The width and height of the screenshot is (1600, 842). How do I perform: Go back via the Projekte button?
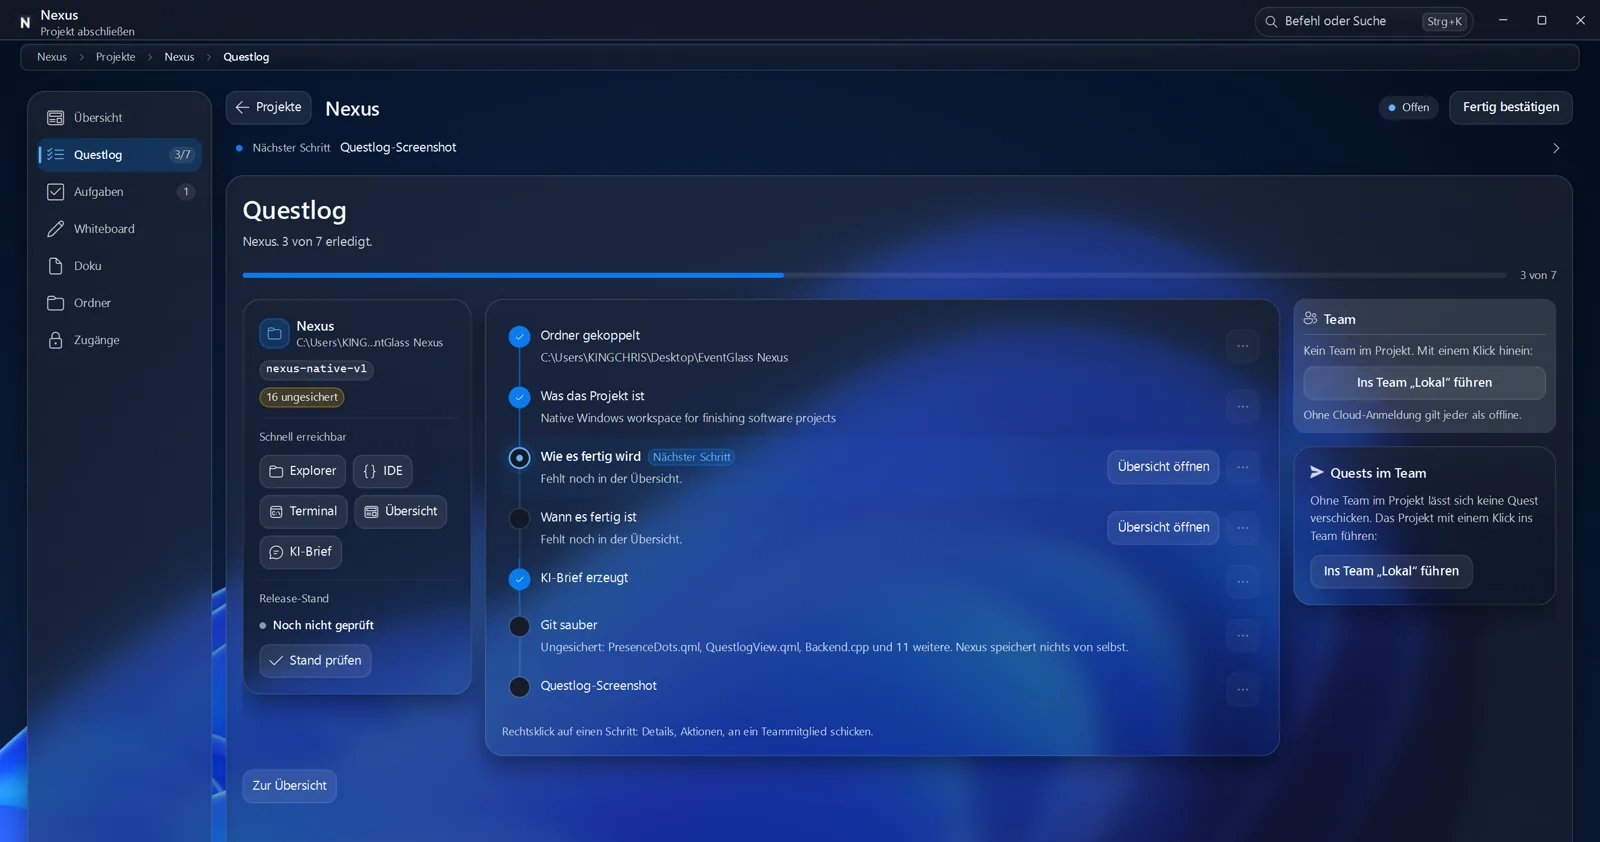(269, 108)
